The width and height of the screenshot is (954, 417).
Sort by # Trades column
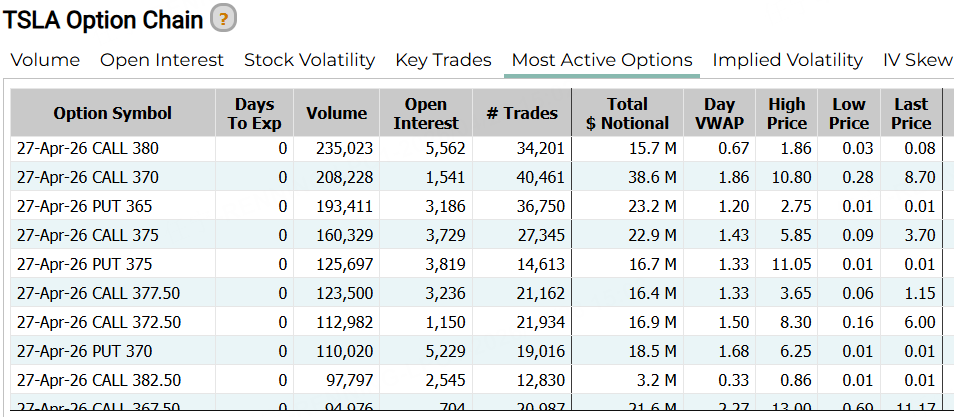click(x=522, y=113)
